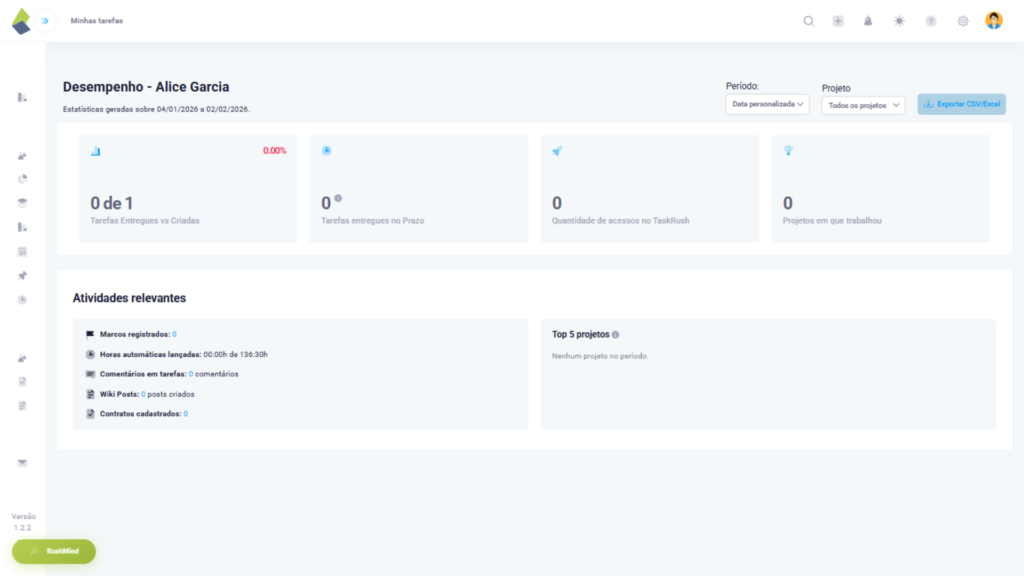Viewport: 1024px width, 576px height.
Task: Open settings gear in header
Action: 963,21
